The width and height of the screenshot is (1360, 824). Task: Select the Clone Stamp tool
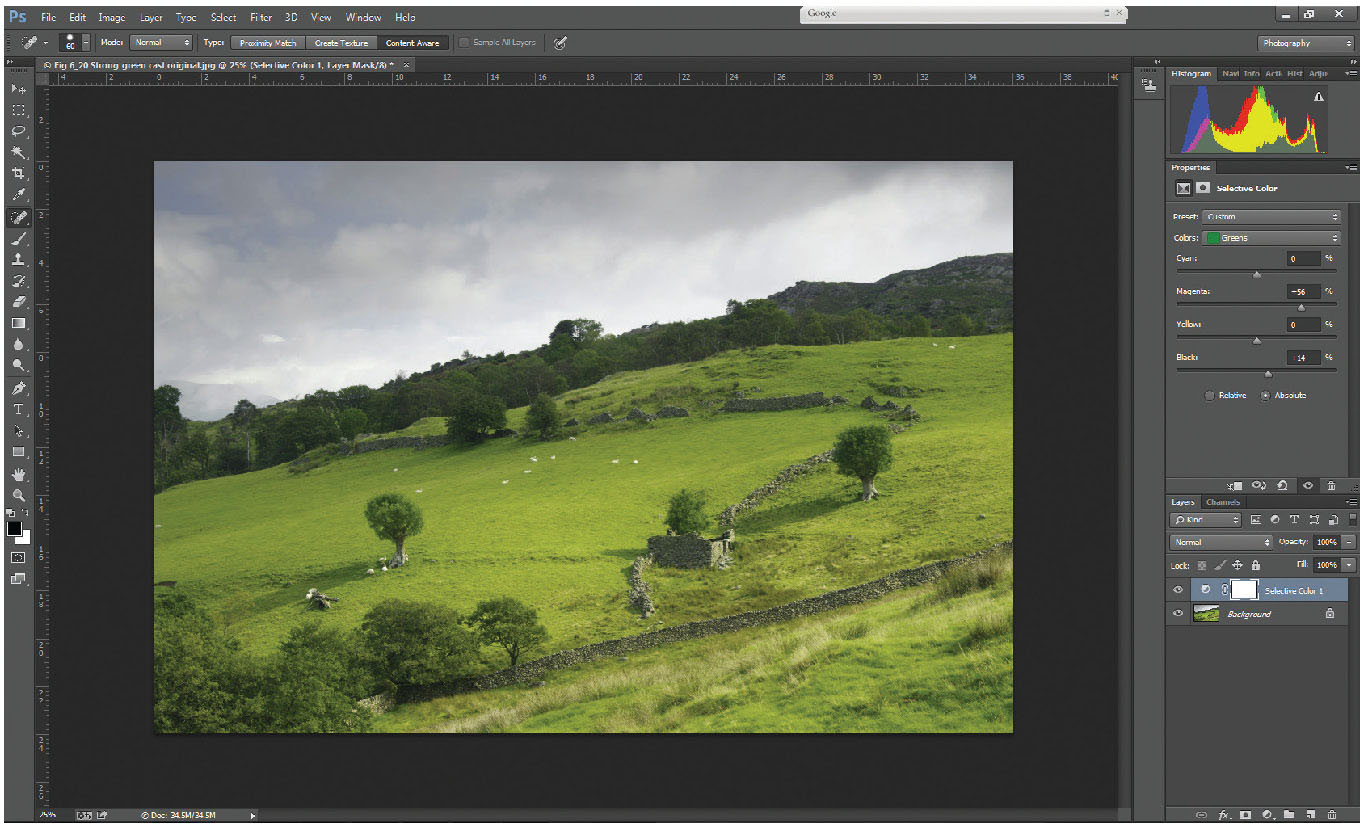point(18,259)
